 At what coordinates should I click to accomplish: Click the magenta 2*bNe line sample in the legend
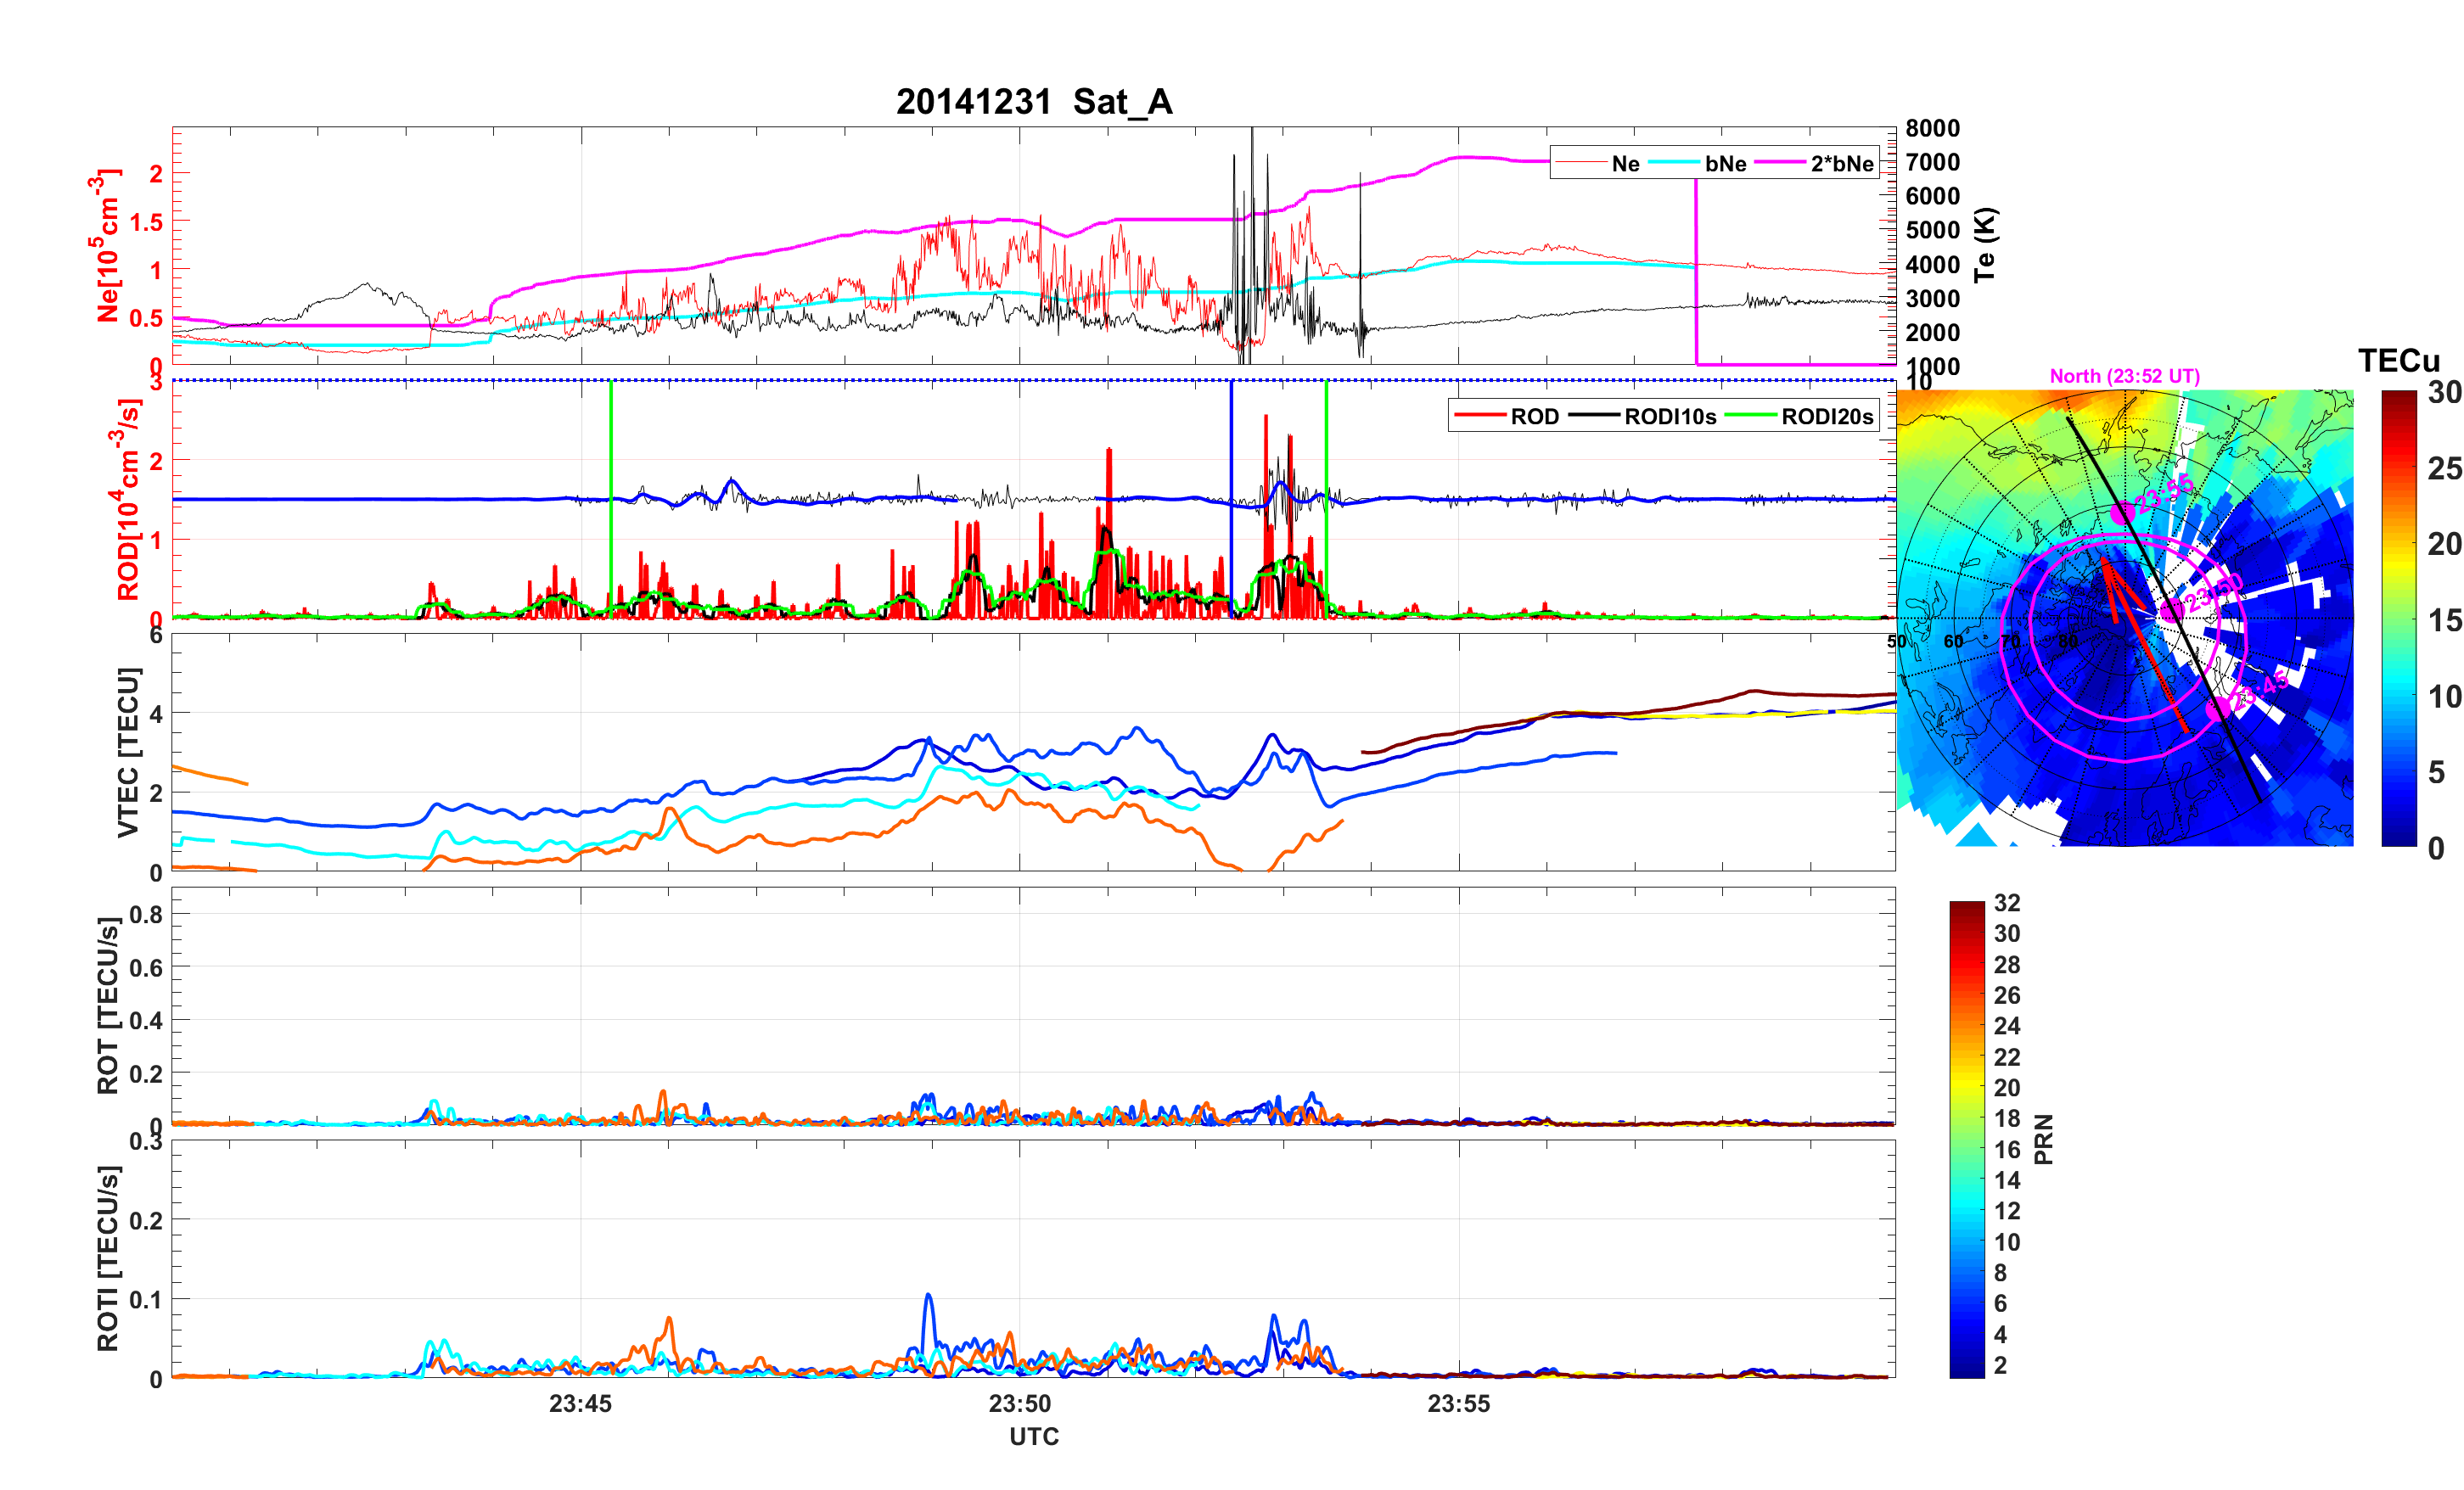point(1780,163)
